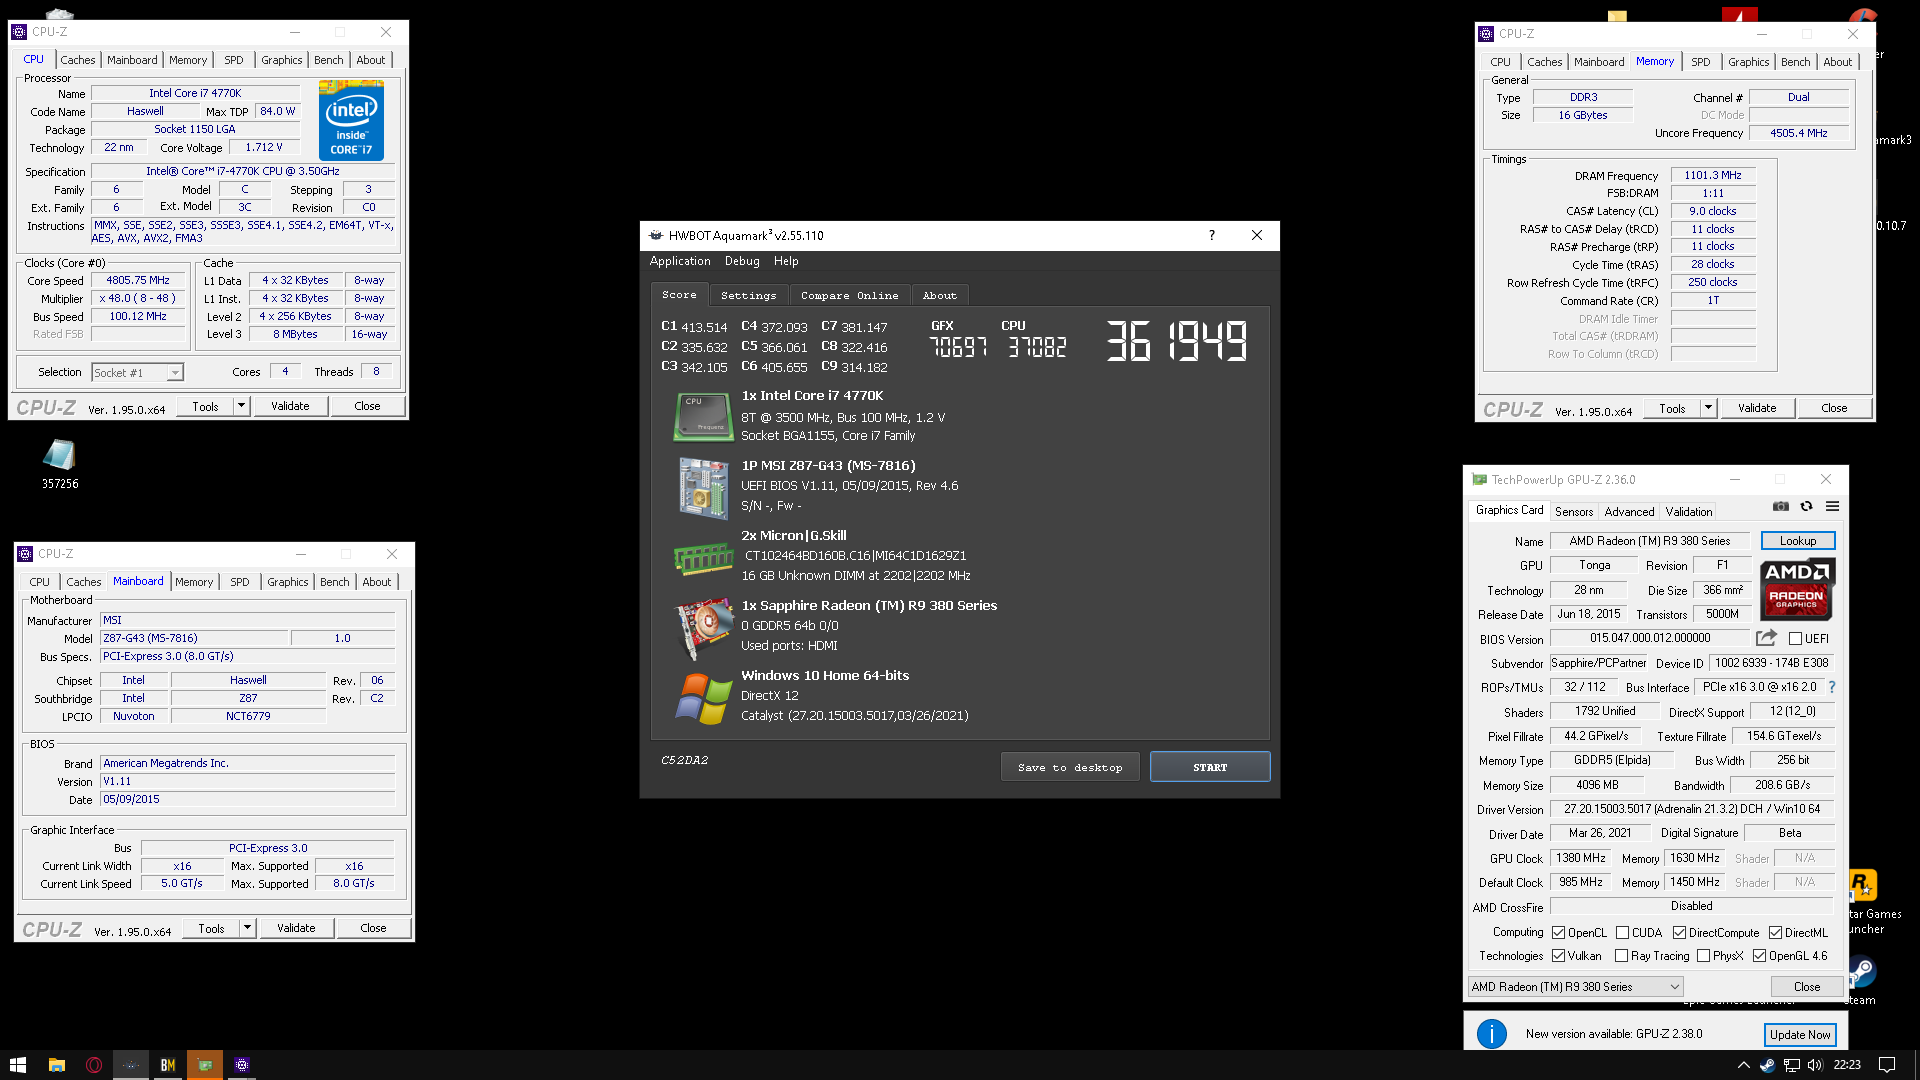This screenshot has height=1080, width=1920.
Task: Click the network icon in system tray
Action: tap(1791, 1065)
